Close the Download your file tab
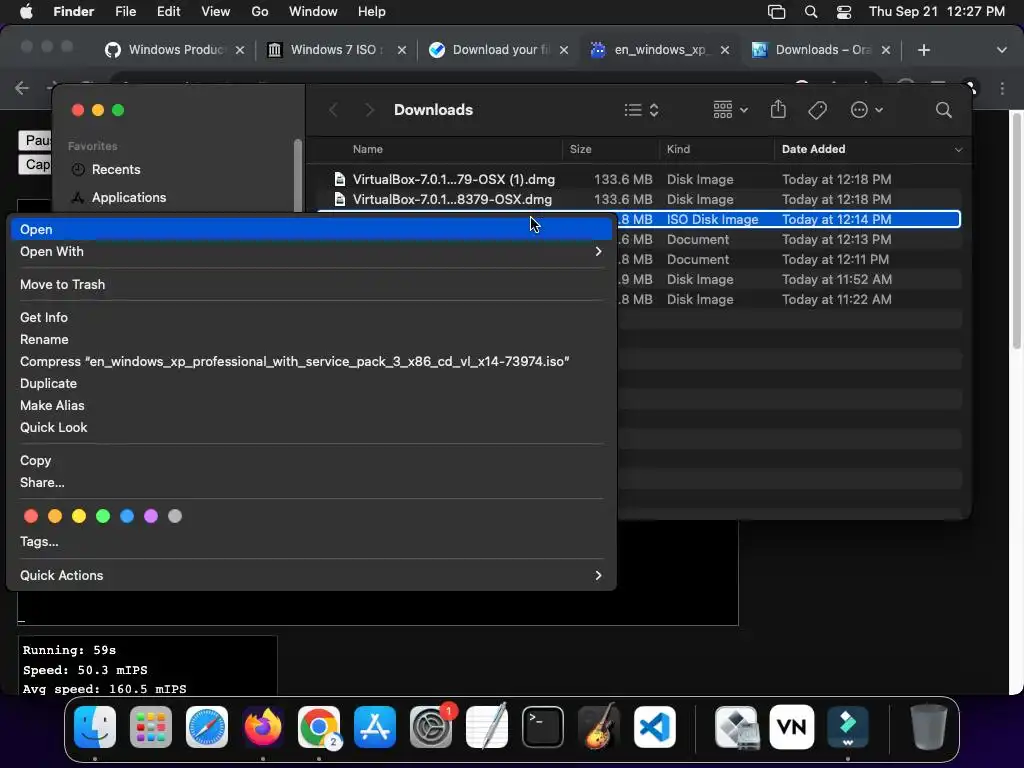Screen dimensions: 1024x768 pyautogui.click(x=564, y=50)
